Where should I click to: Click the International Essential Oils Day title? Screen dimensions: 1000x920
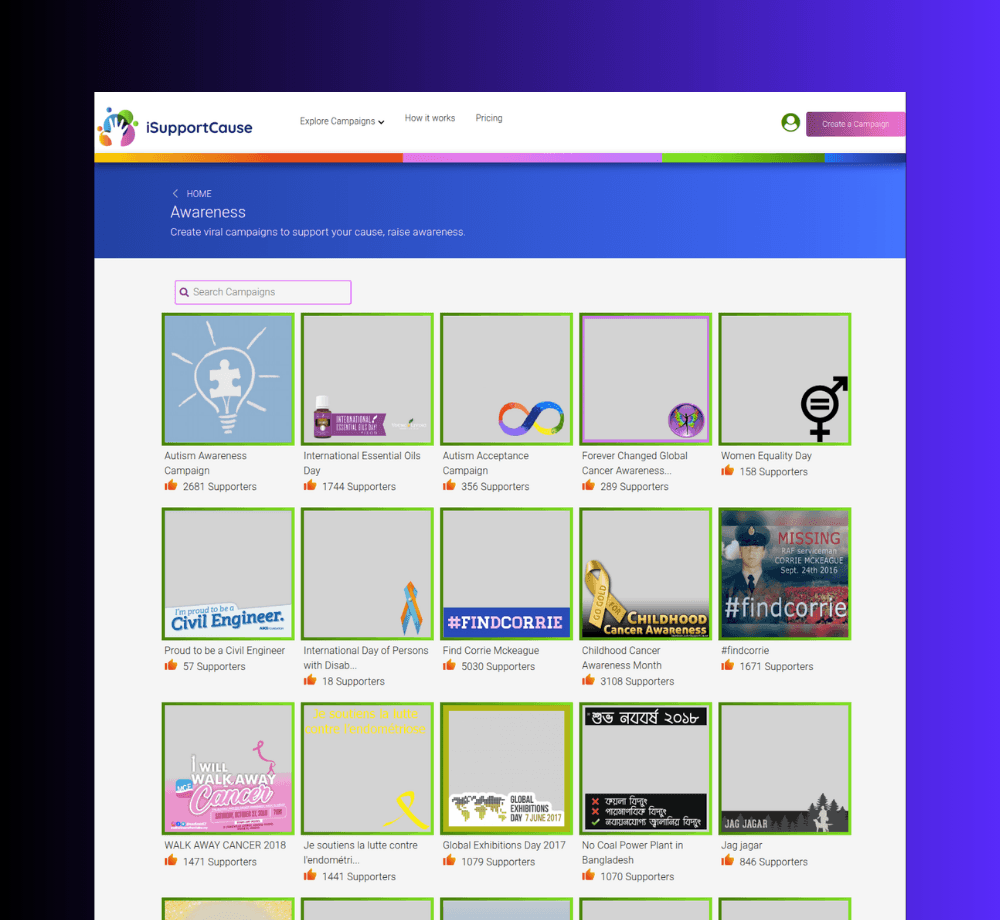pos(362,463)
